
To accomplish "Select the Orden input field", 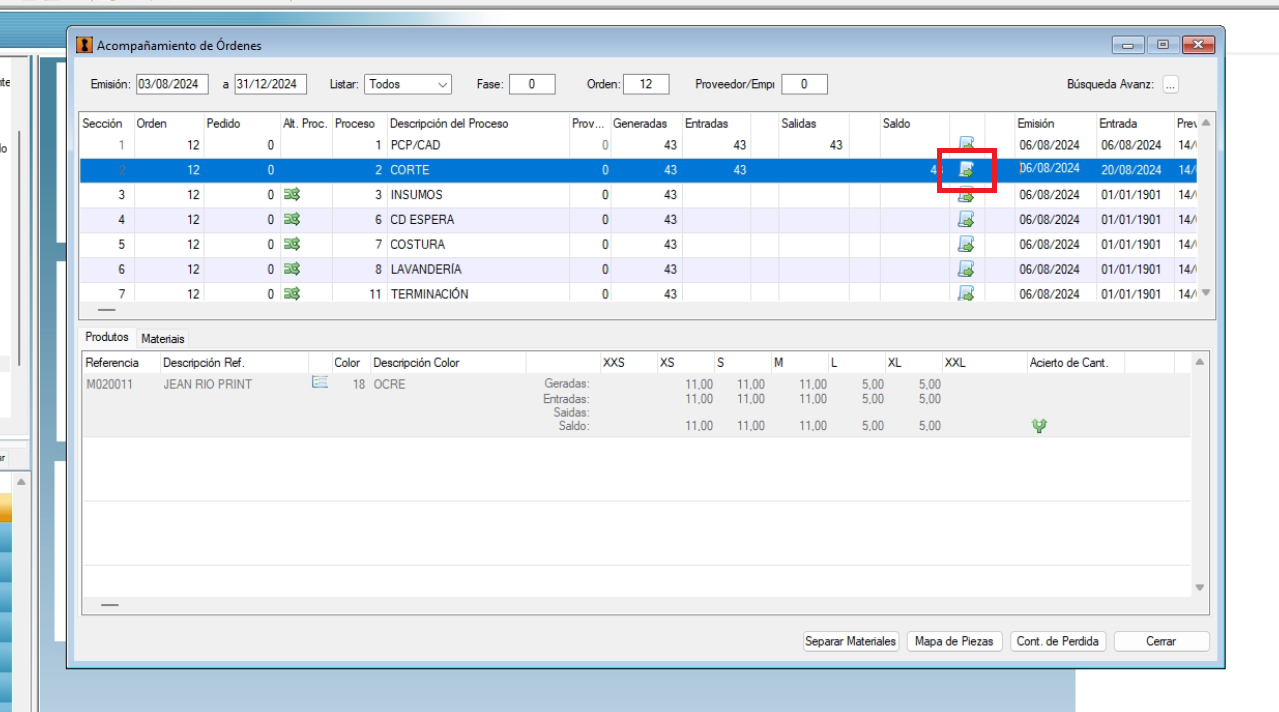I will click(646, 85).
